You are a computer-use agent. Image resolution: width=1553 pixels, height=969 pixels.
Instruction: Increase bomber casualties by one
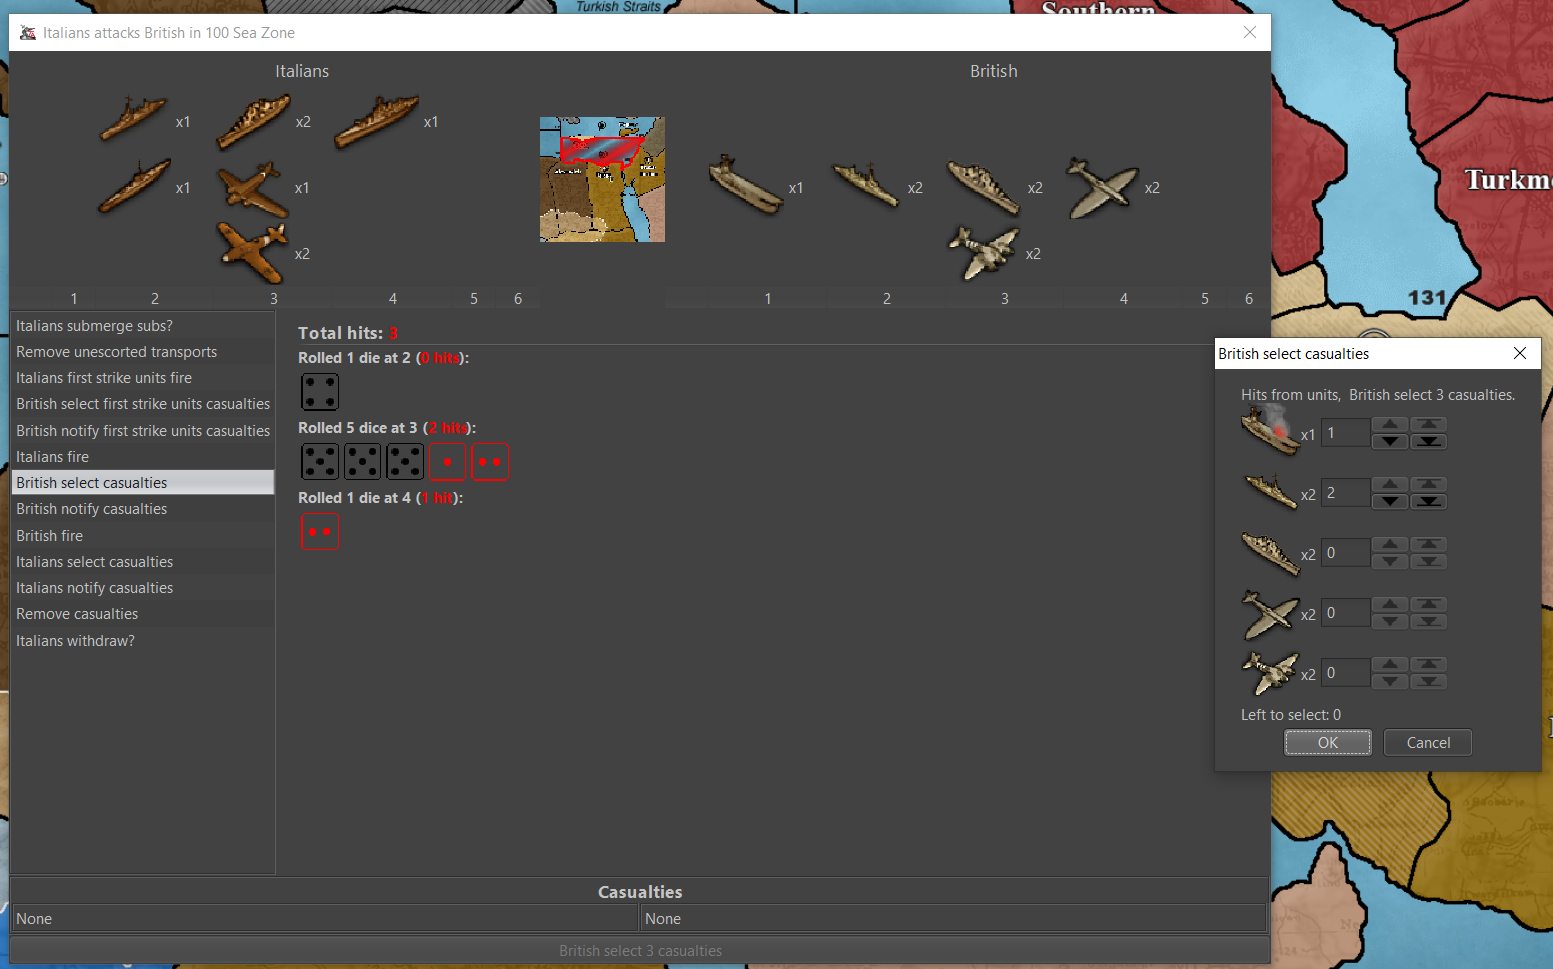tap(1390, 665)
